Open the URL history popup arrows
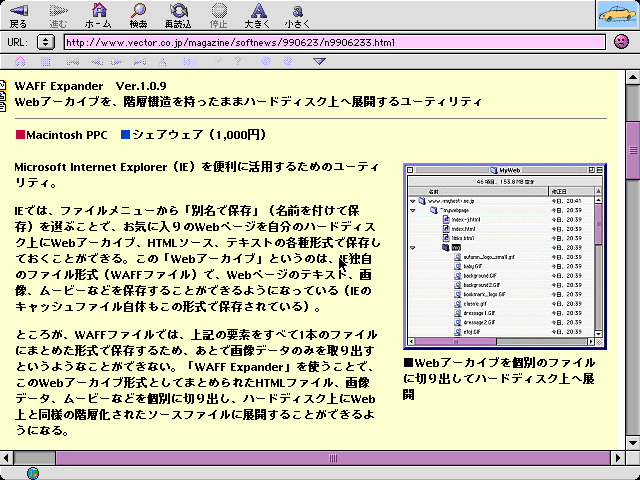Screen dimensions: 640x480 [x=45, y=42]
